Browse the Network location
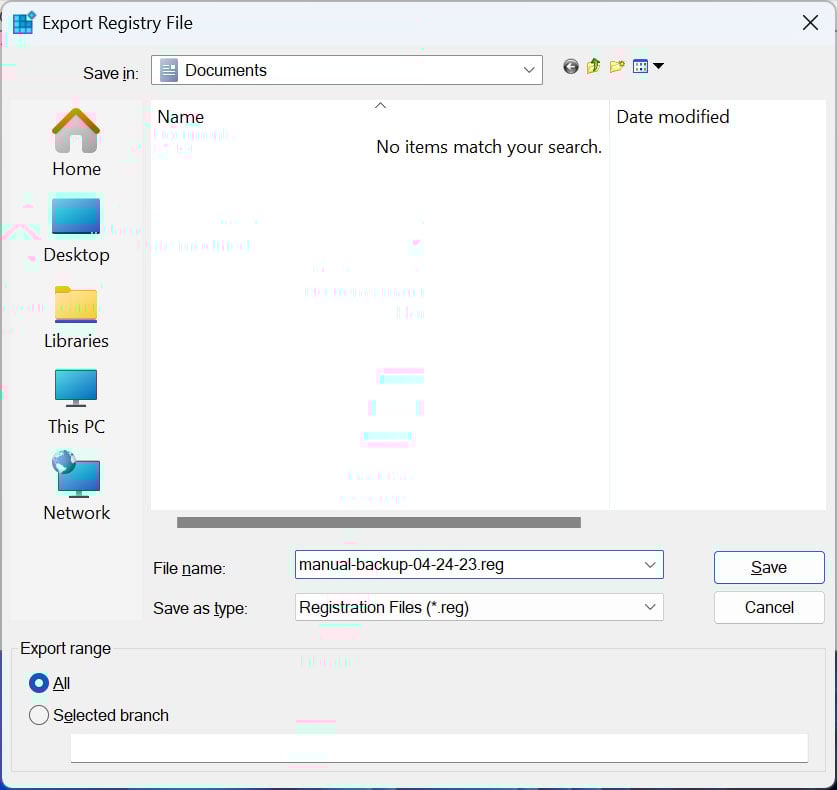 (x=76, y=487)
